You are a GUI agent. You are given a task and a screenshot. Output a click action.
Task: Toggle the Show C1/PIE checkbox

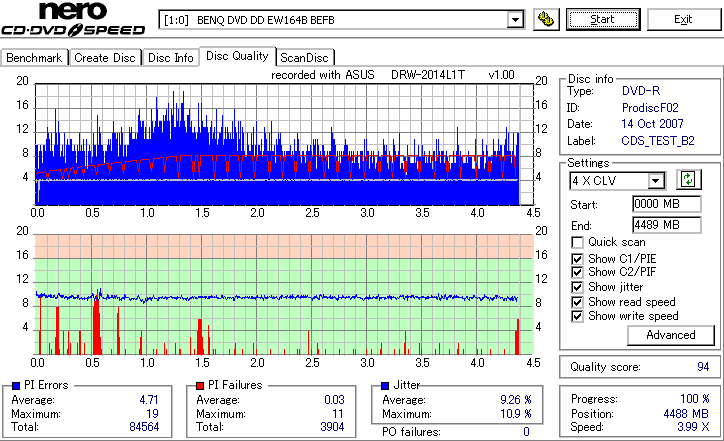tap(577, 259)
